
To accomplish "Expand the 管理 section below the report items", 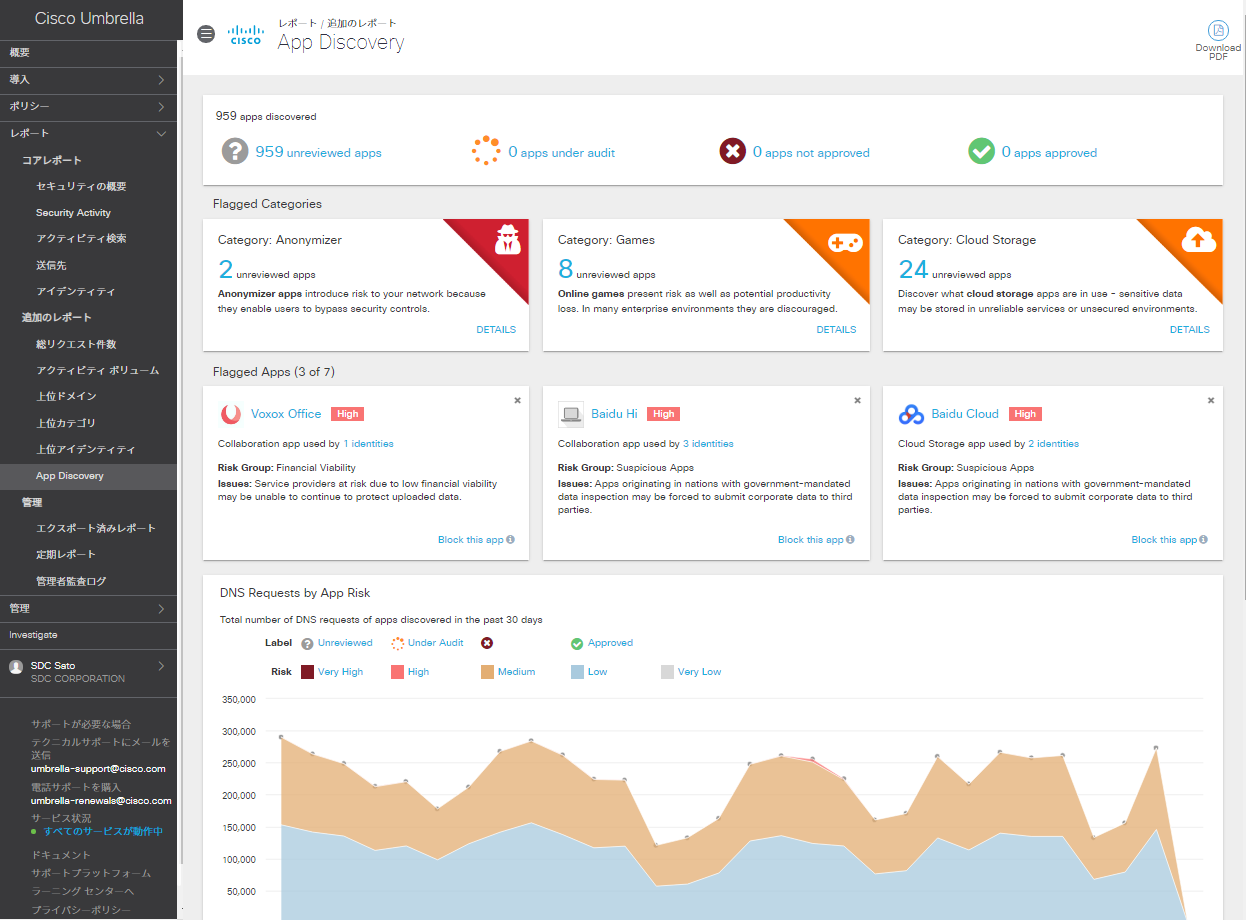I will [88, 608].
